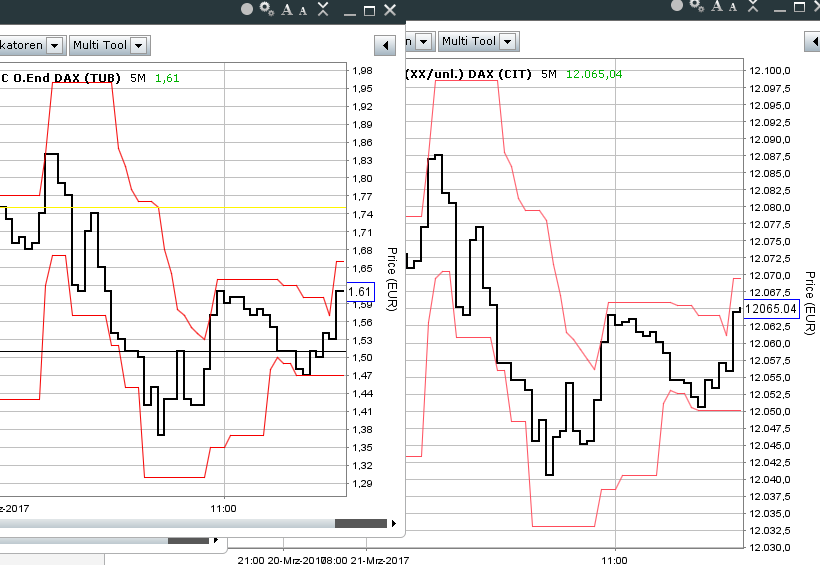The image size is (820, 565).
Task: Open gear settings in the TUB chart window
Action: point(267,9)
